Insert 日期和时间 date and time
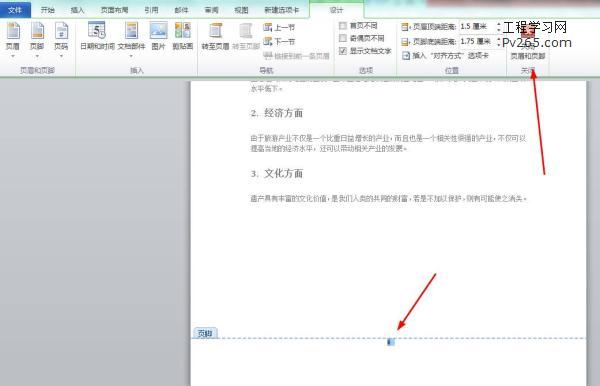 point(97,36)
